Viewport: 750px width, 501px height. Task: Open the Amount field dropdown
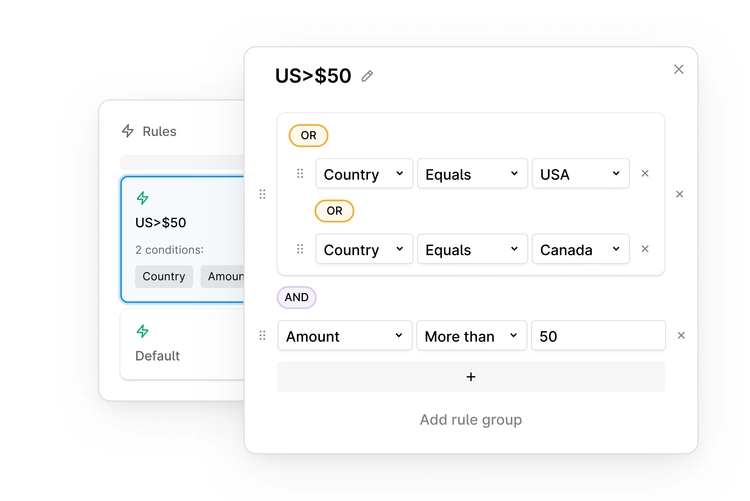tap(344, 336)
